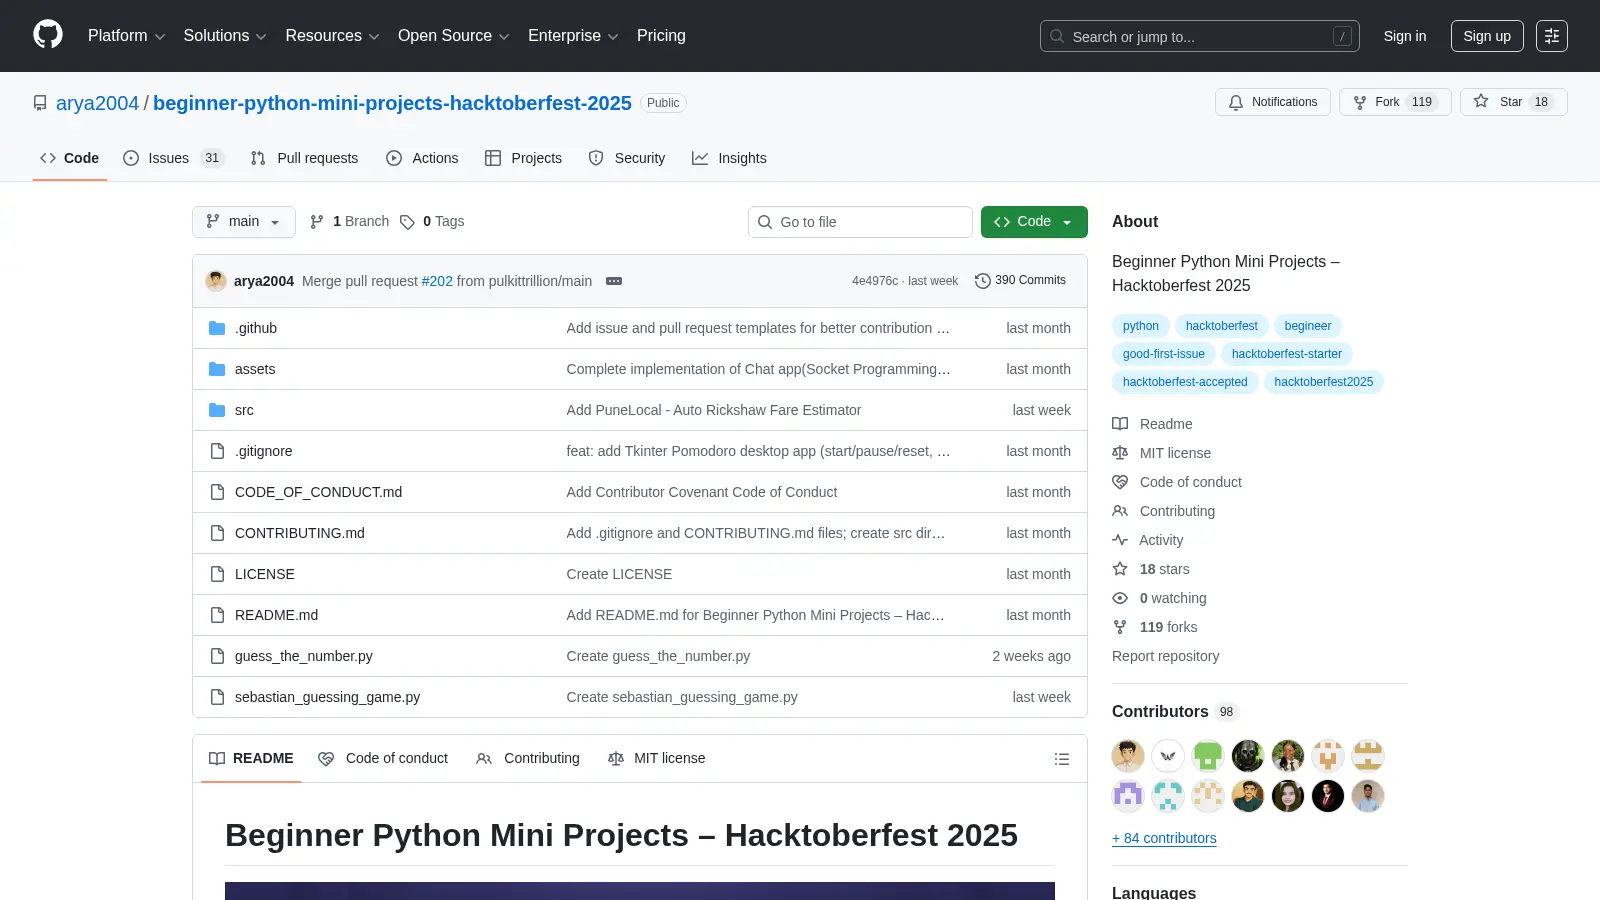Open the green Code dropdown

1034,222
